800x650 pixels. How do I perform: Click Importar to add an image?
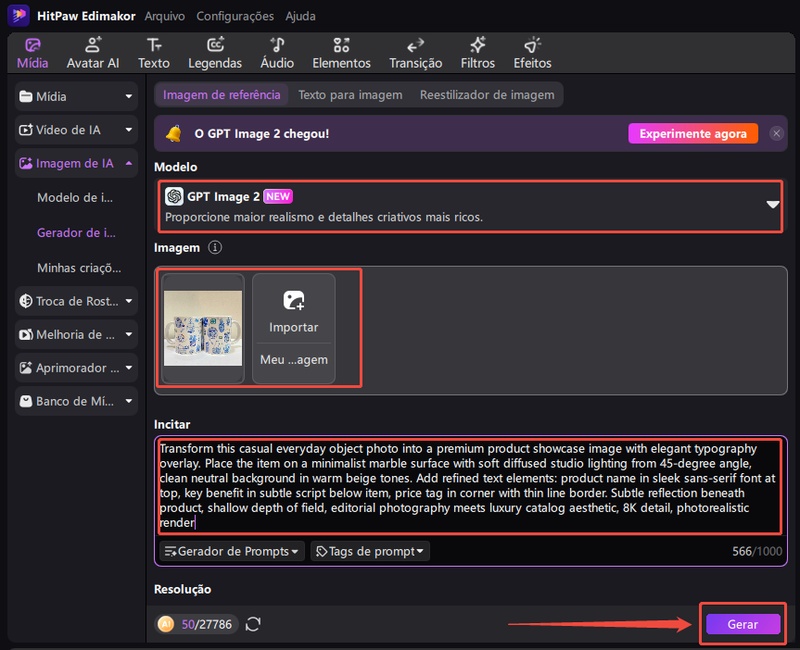click(x=293, y=309)
